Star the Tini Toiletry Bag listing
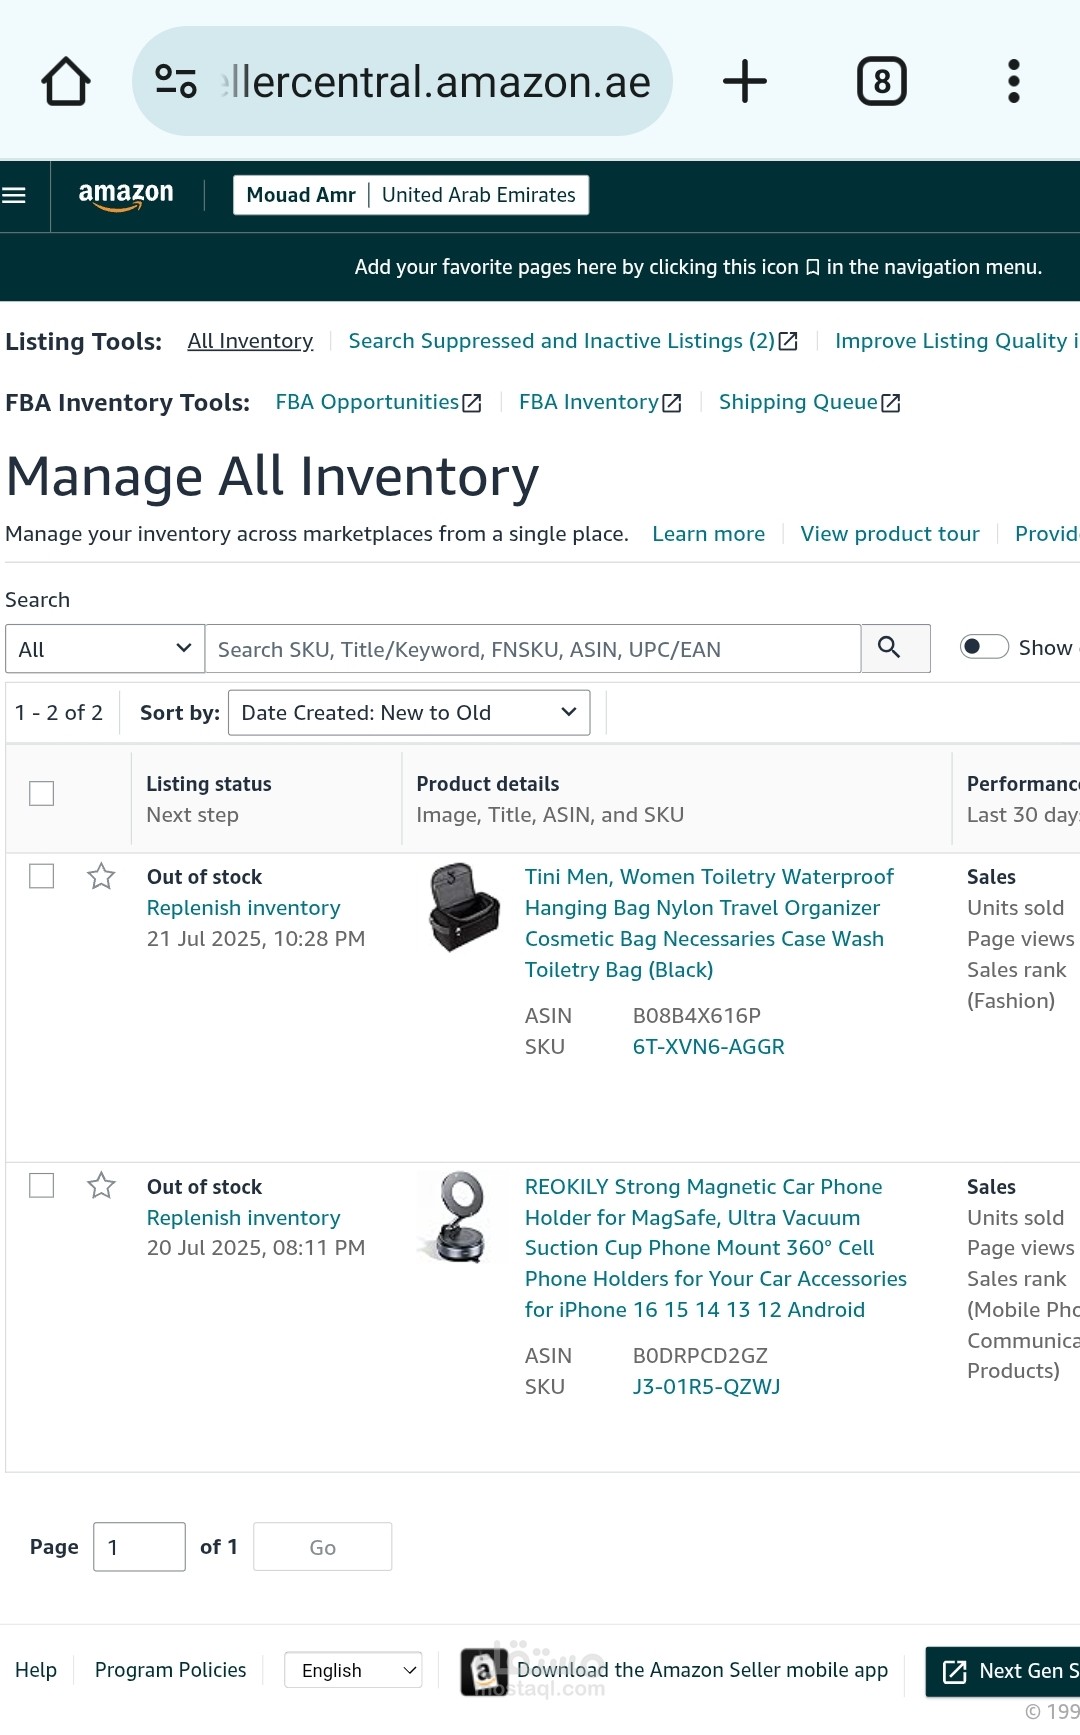The width and height of the screenshot is (1080, 1735). [101, 877]
